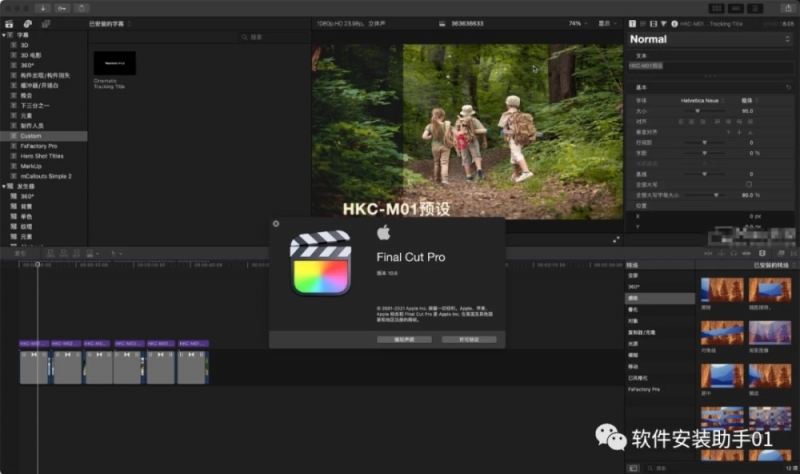Select the Hero Shot Titles category
This screenshot has width=800, height=474.
coord(43,156)
